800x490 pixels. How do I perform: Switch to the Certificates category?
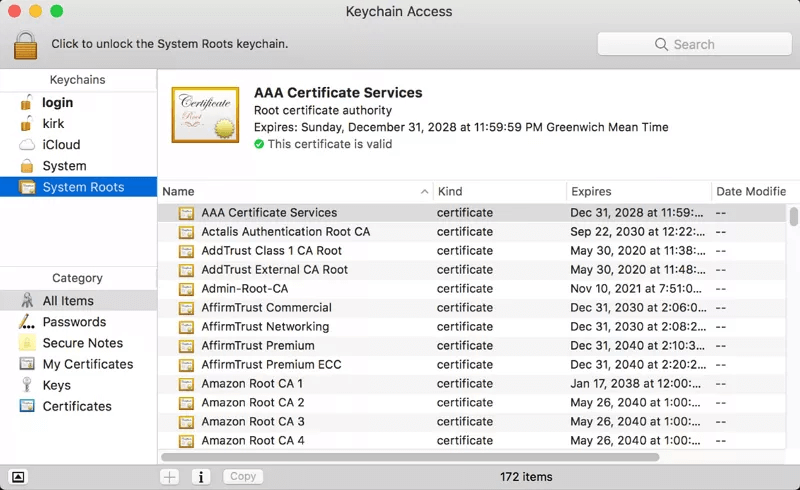pyautogui.click(x=76, y=406)
